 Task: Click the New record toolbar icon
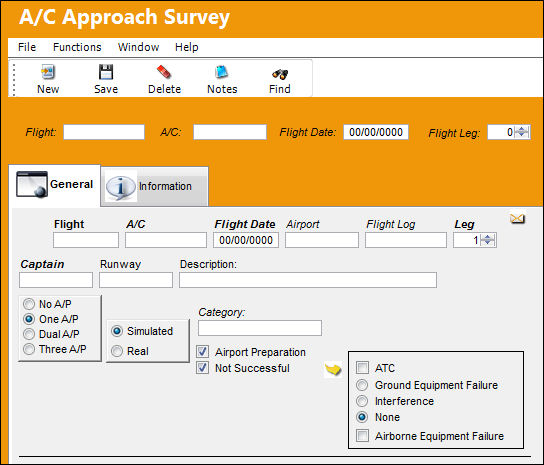click(x=48, y=72)
